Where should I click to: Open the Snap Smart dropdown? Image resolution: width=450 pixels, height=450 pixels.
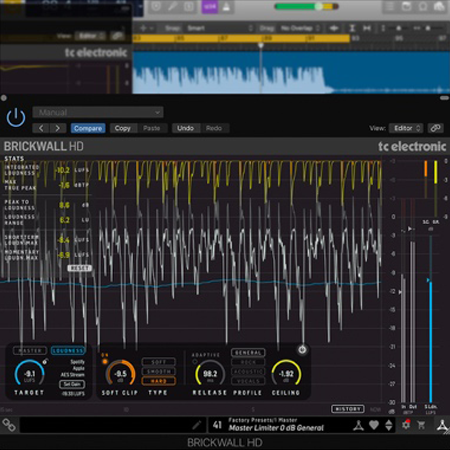219,28
